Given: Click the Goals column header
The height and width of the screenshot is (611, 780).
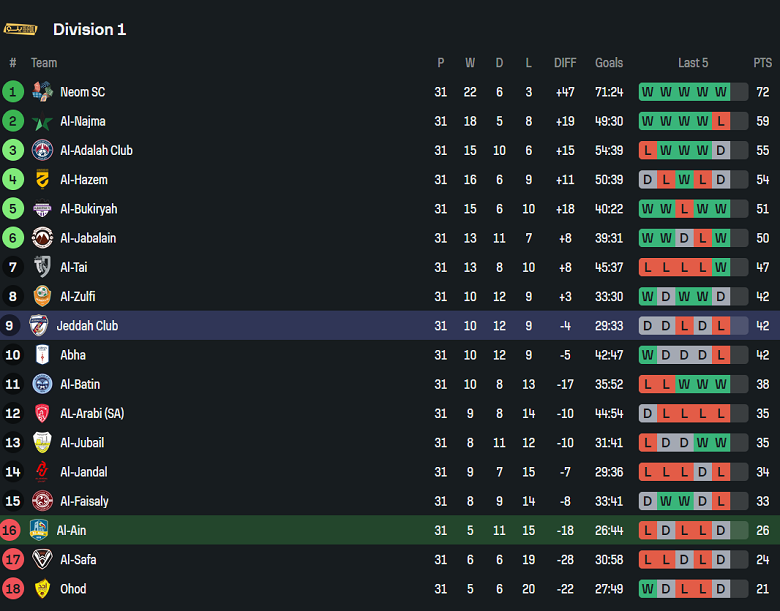Looking at the screenshot, I should coord(609,63).
